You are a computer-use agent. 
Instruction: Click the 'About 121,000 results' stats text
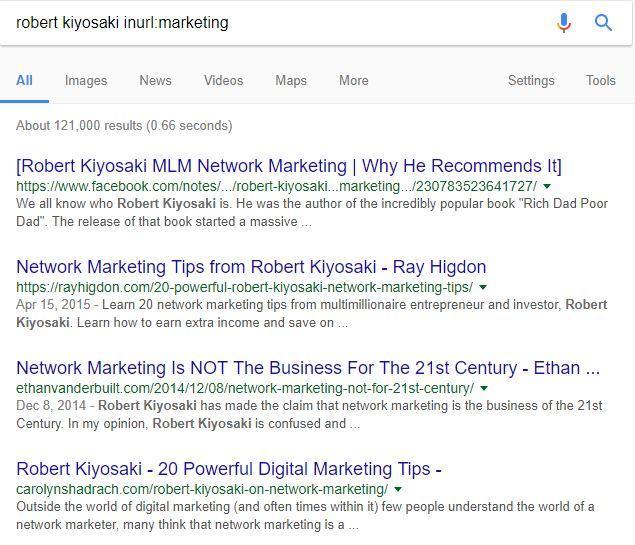(124, 126)
